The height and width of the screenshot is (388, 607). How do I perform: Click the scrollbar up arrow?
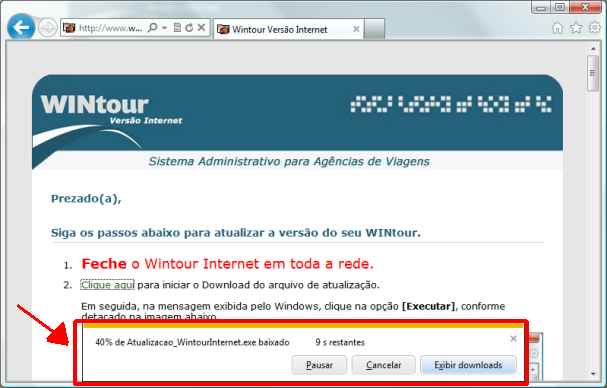[593, 49]
